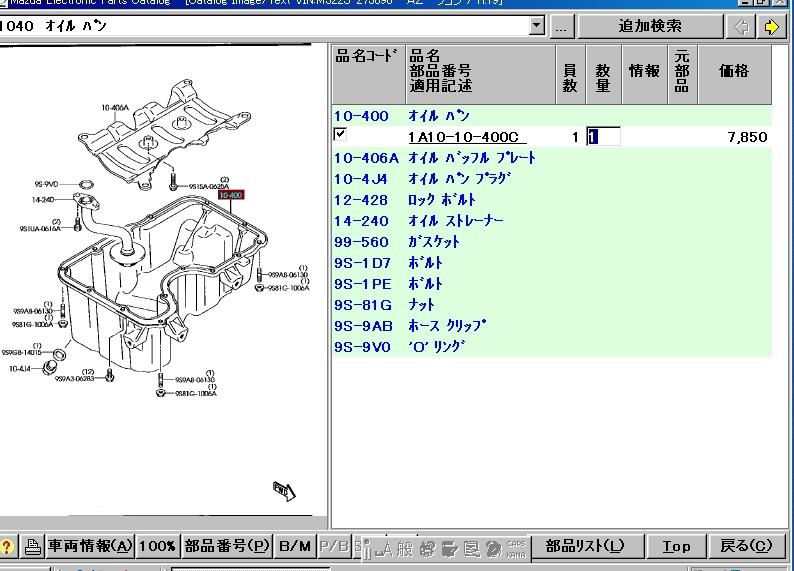794x571 pixels.
Task: Click the highlighted 10-400 label in diagram
Action: [x=231, y=195]
